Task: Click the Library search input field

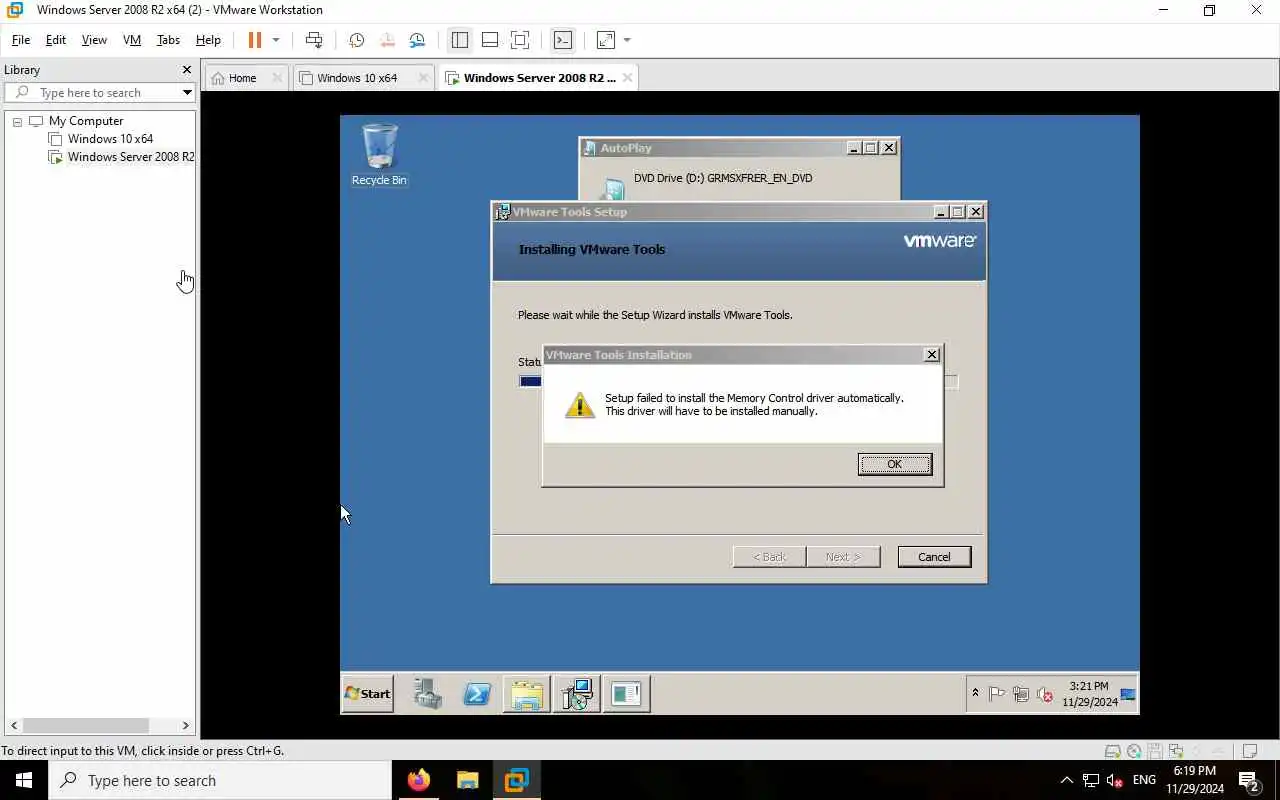Action: 98,93
